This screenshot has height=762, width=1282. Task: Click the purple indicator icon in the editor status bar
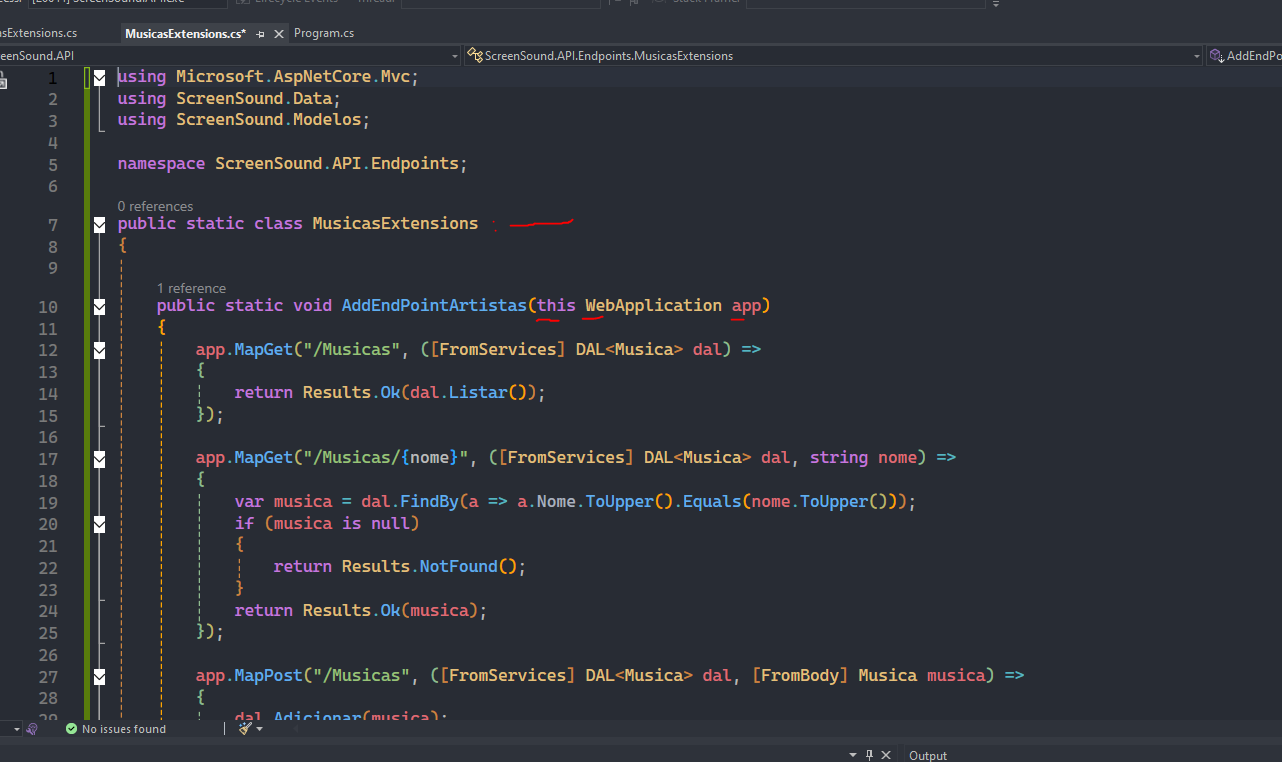point(32,729)
